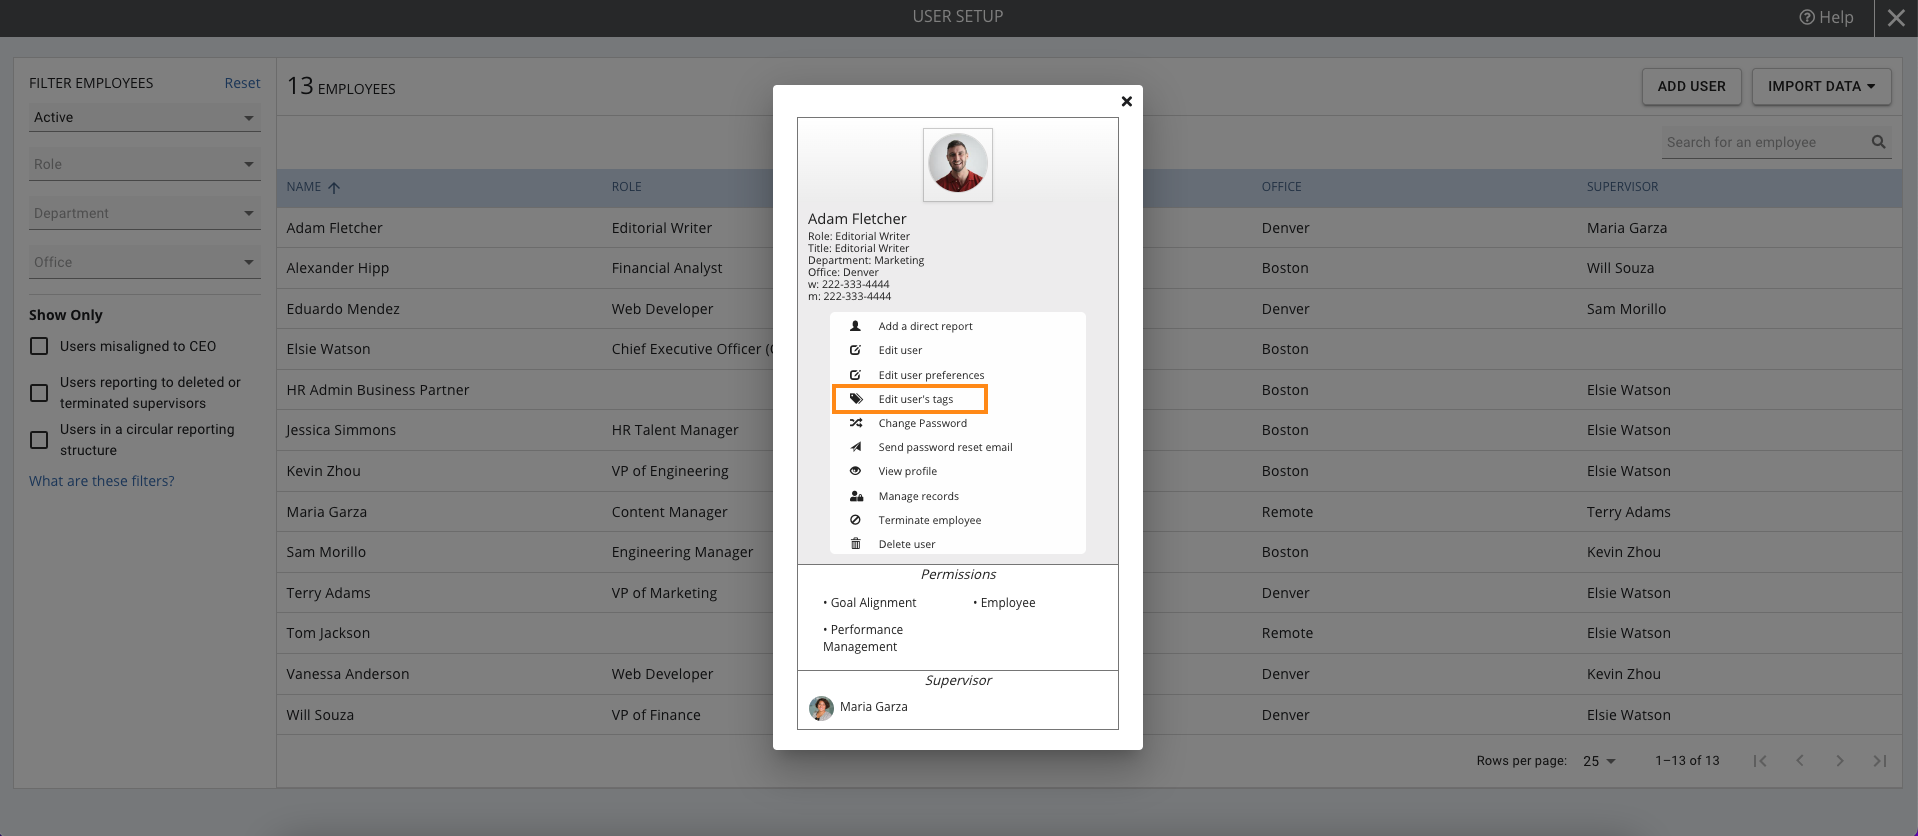Screen dimensions: 1918x836
Task: Click Elsie Watson in the Name column
Action: [x=328, y=349]
